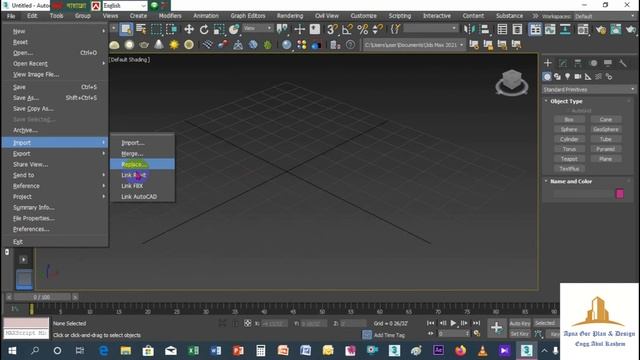Toggle the Layer Explorer icon

(517, 29)
